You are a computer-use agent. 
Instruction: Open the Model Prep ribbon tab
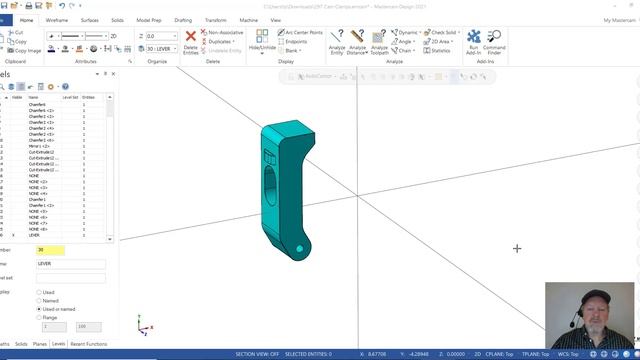click(x=149, y=20)
